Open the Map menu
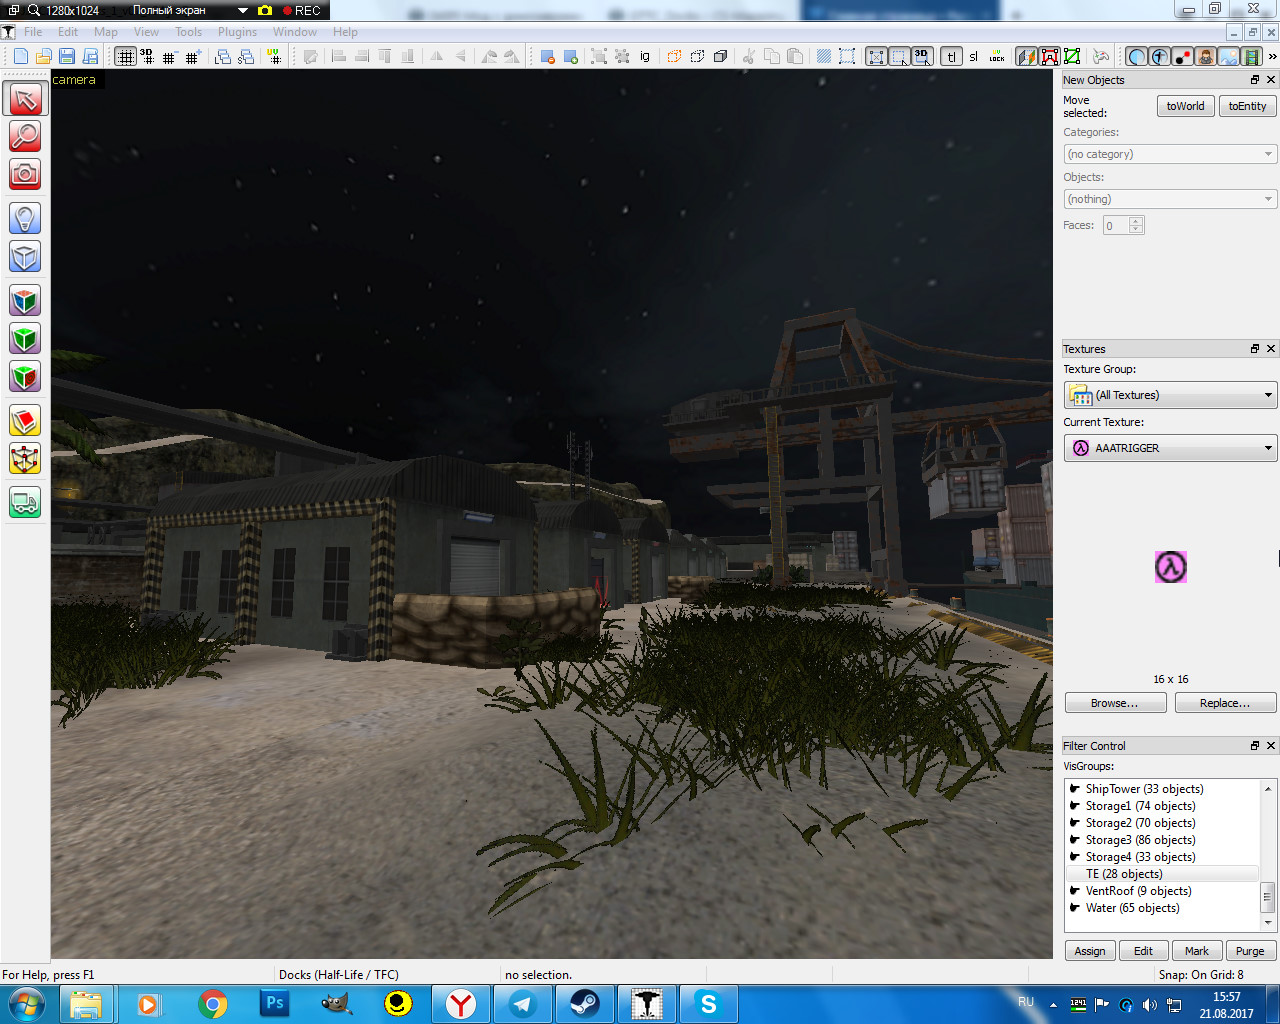Image resolution: width=1280 pixels, height=1024 pixels. tap(106, 32)
